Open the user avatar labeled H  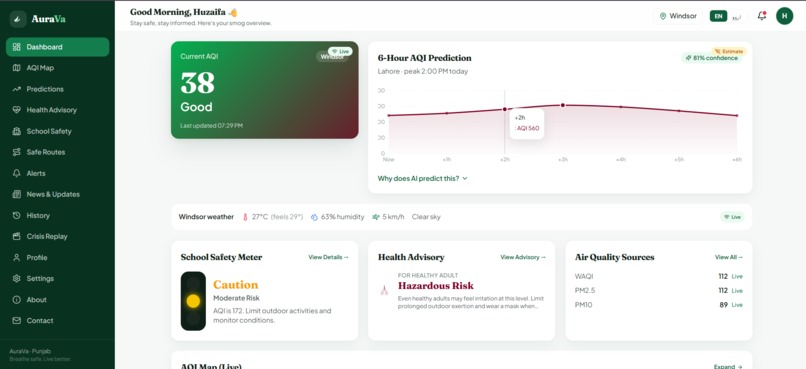coord(784,16)
